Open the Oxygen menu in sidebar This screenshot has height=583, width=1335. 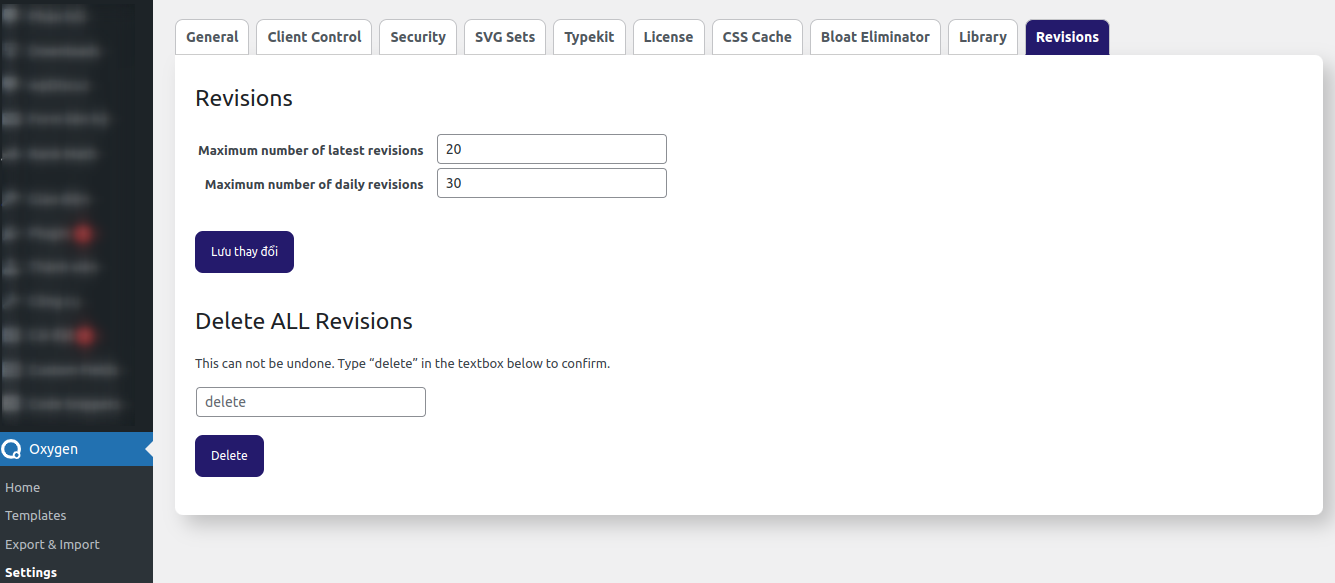76,449
